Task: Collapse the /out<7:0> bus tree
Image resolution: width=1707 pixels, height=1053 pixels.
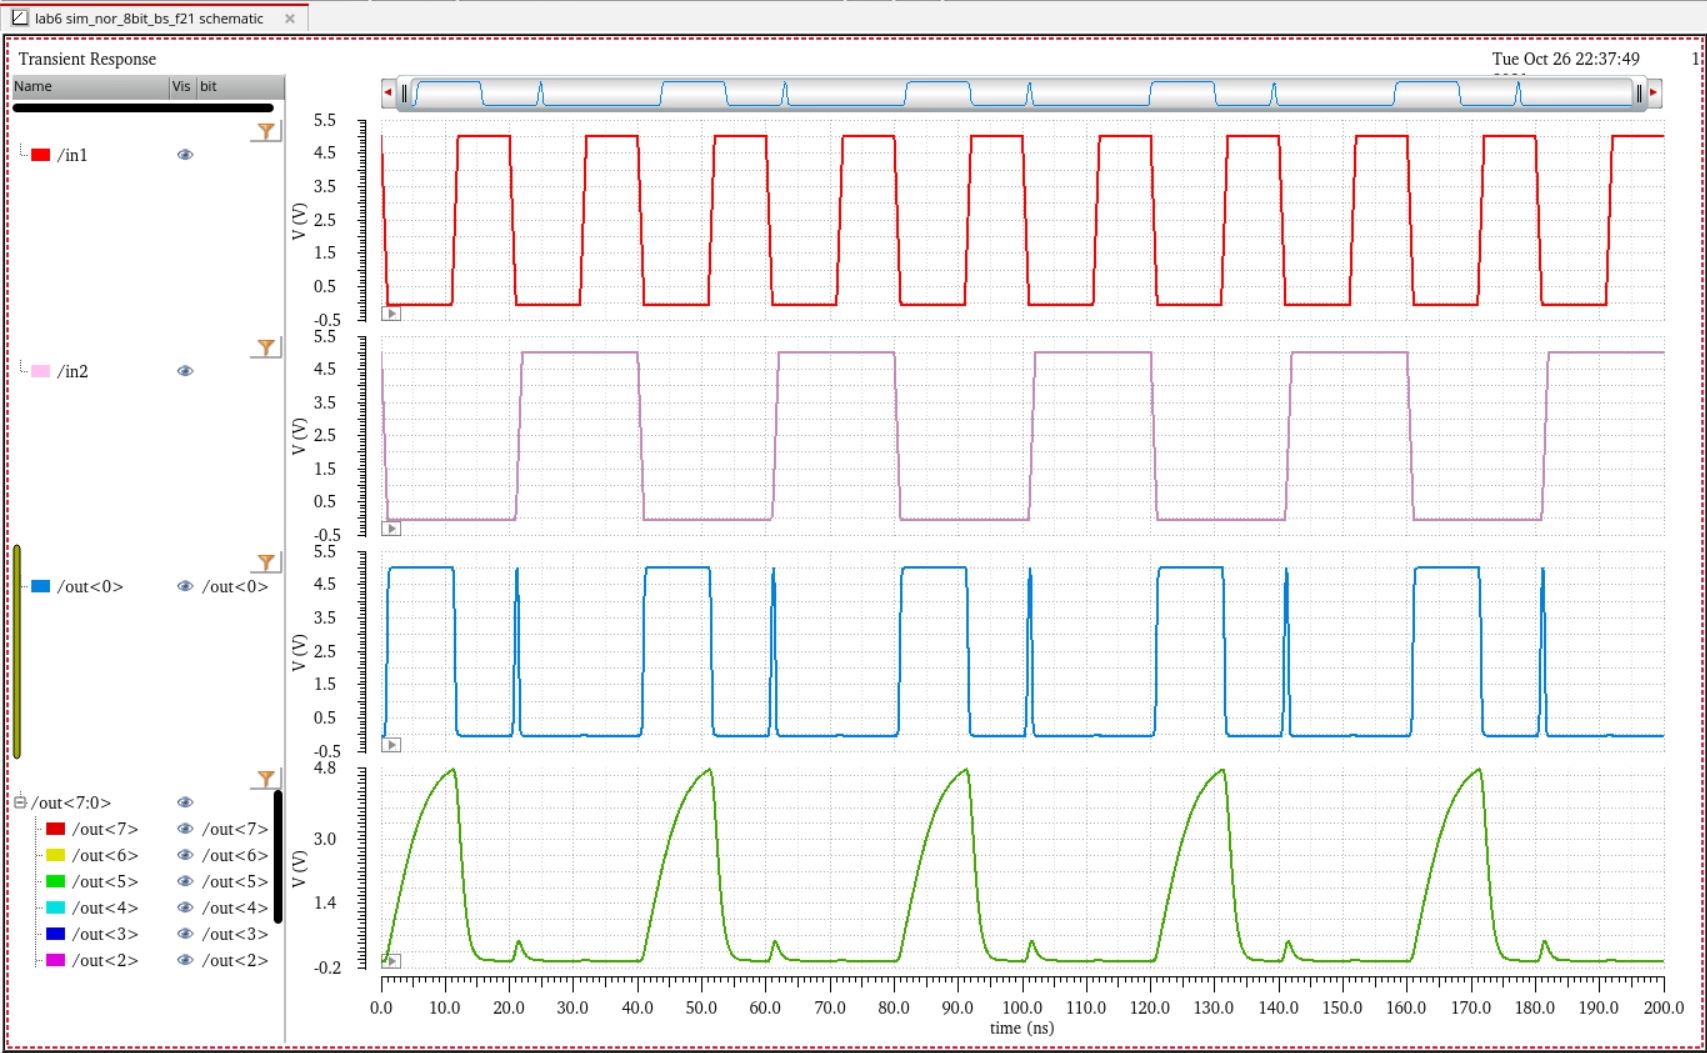Action: coord(20,802)
